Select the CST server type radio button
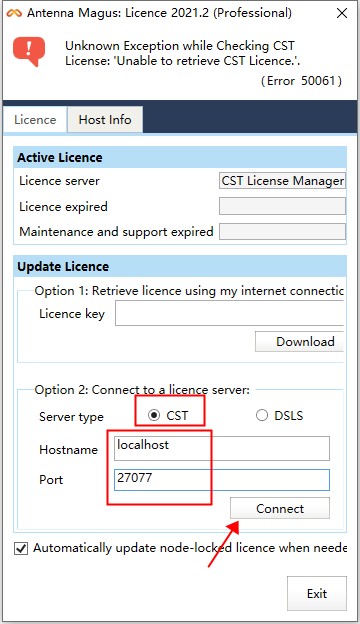Image resolution: width=360 pixels, height=624 pixels. point(154,415)
